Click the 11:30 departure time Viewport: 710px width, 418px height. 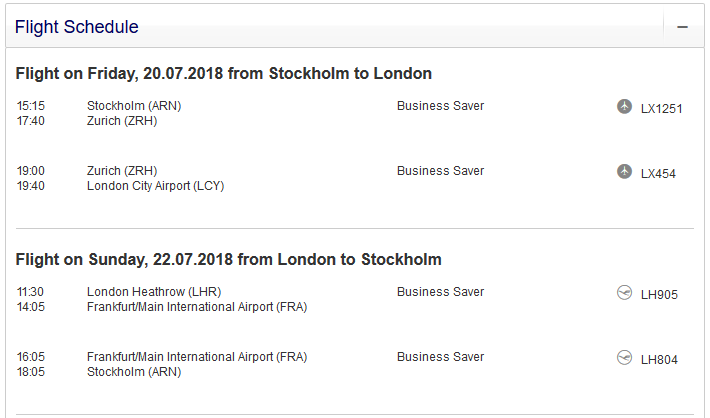coord(31,292)
